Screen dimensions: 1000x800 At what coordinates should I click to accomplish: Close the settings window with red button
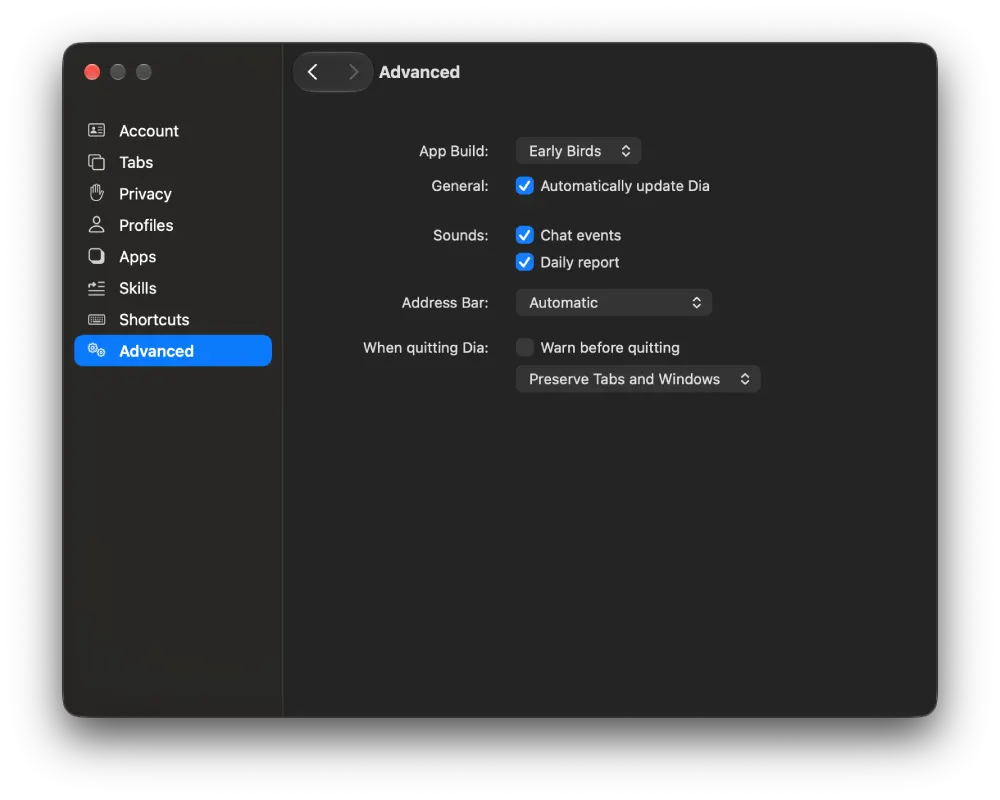92,72
